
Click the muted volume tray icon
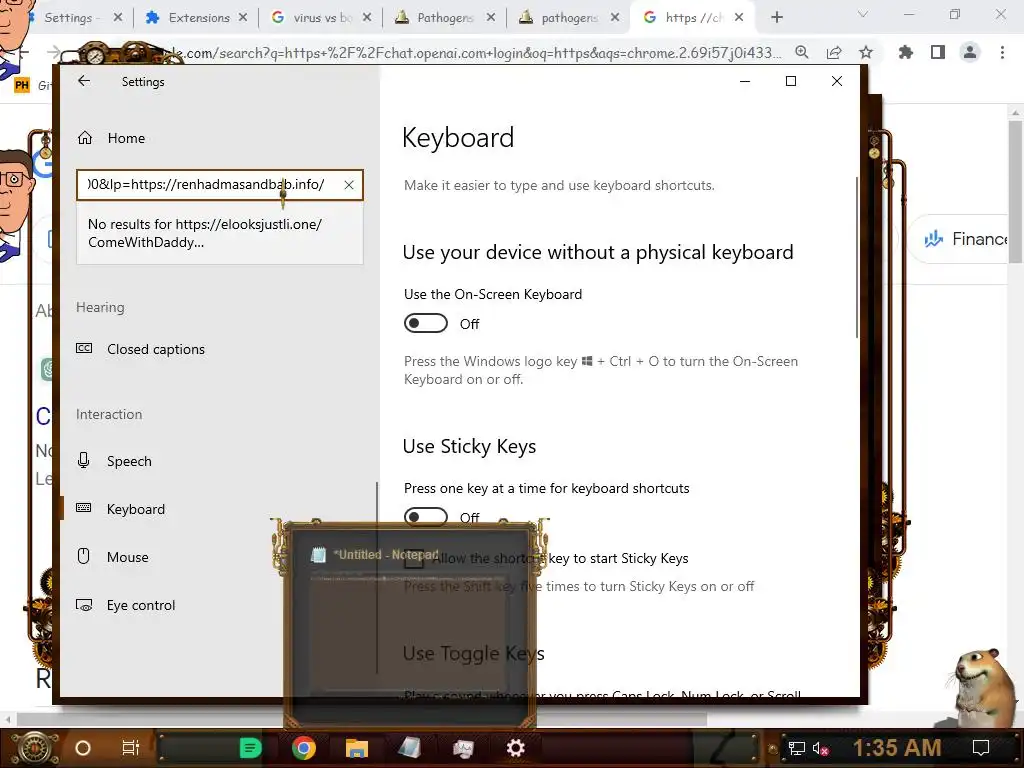[x=821, y=748]
